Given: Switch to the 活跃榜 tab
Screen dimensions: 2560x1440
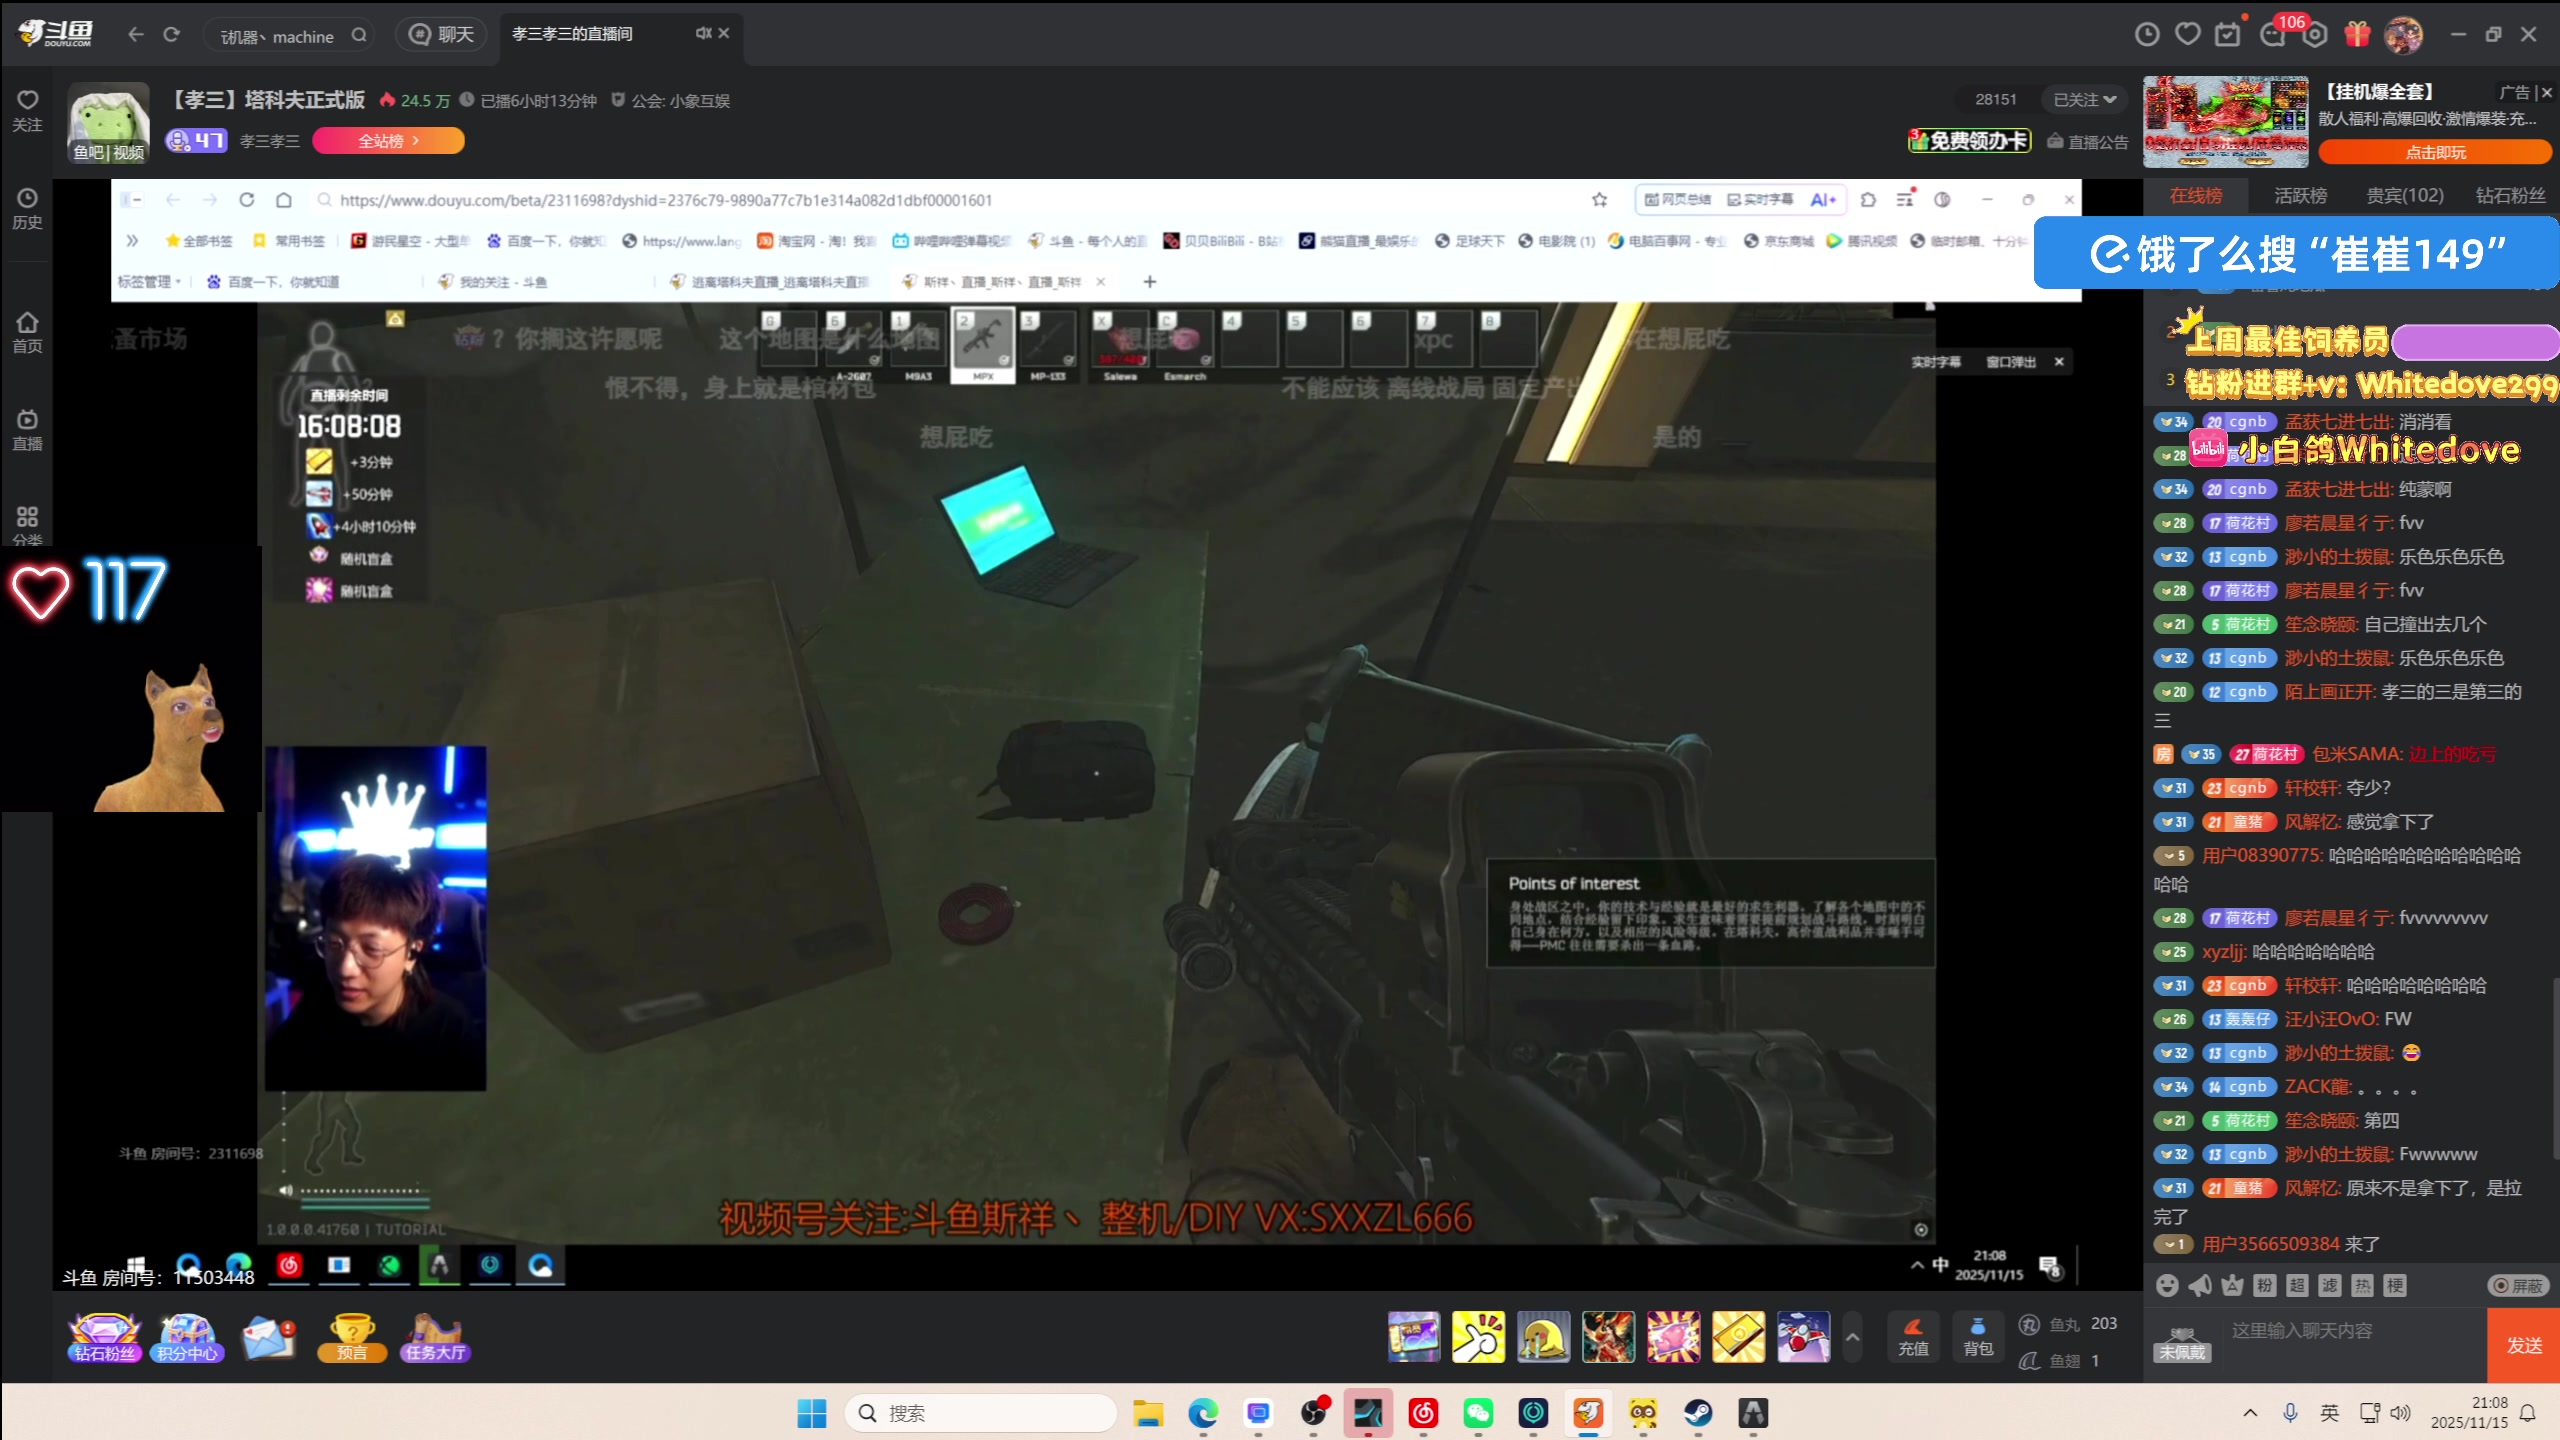Looking at the screenshot, I should point(2300,196).
